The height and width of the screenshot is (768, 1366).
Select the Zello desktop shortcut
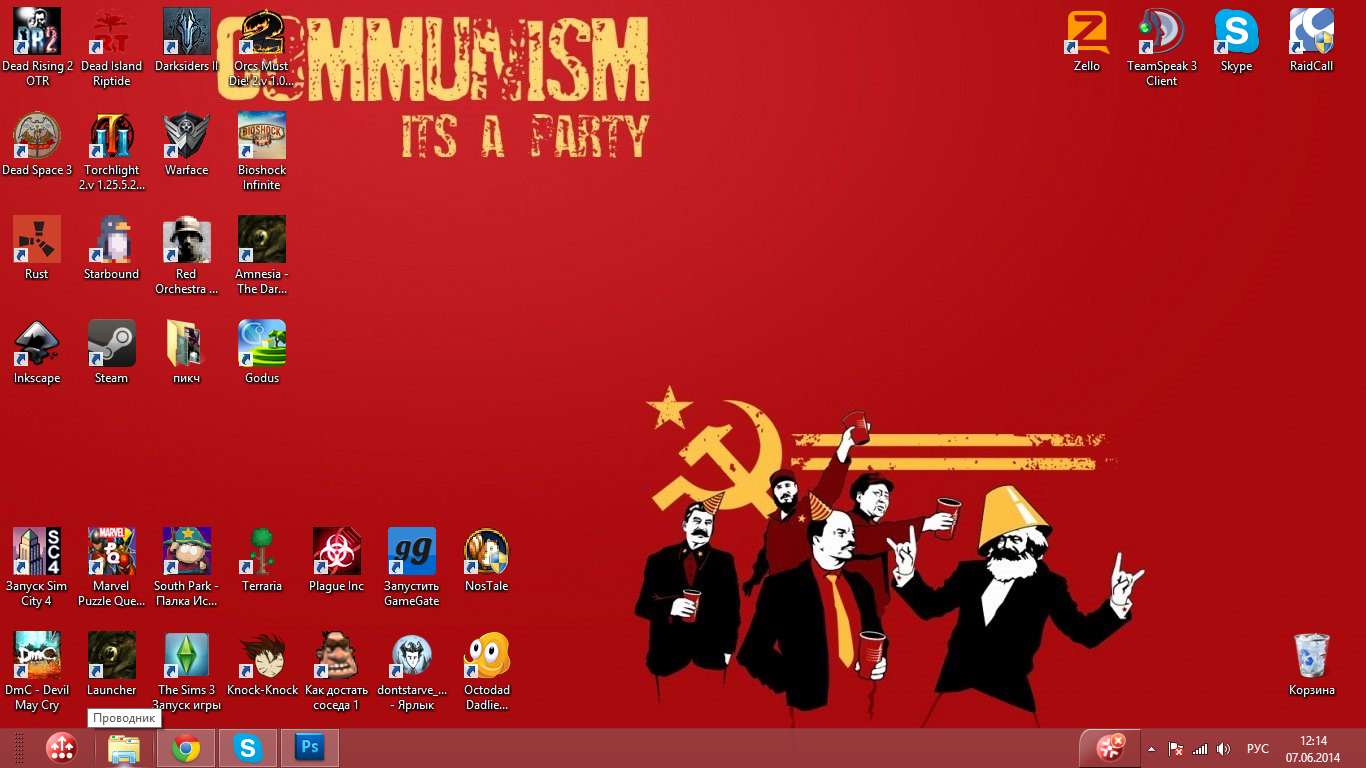[x=1087, y=32]
